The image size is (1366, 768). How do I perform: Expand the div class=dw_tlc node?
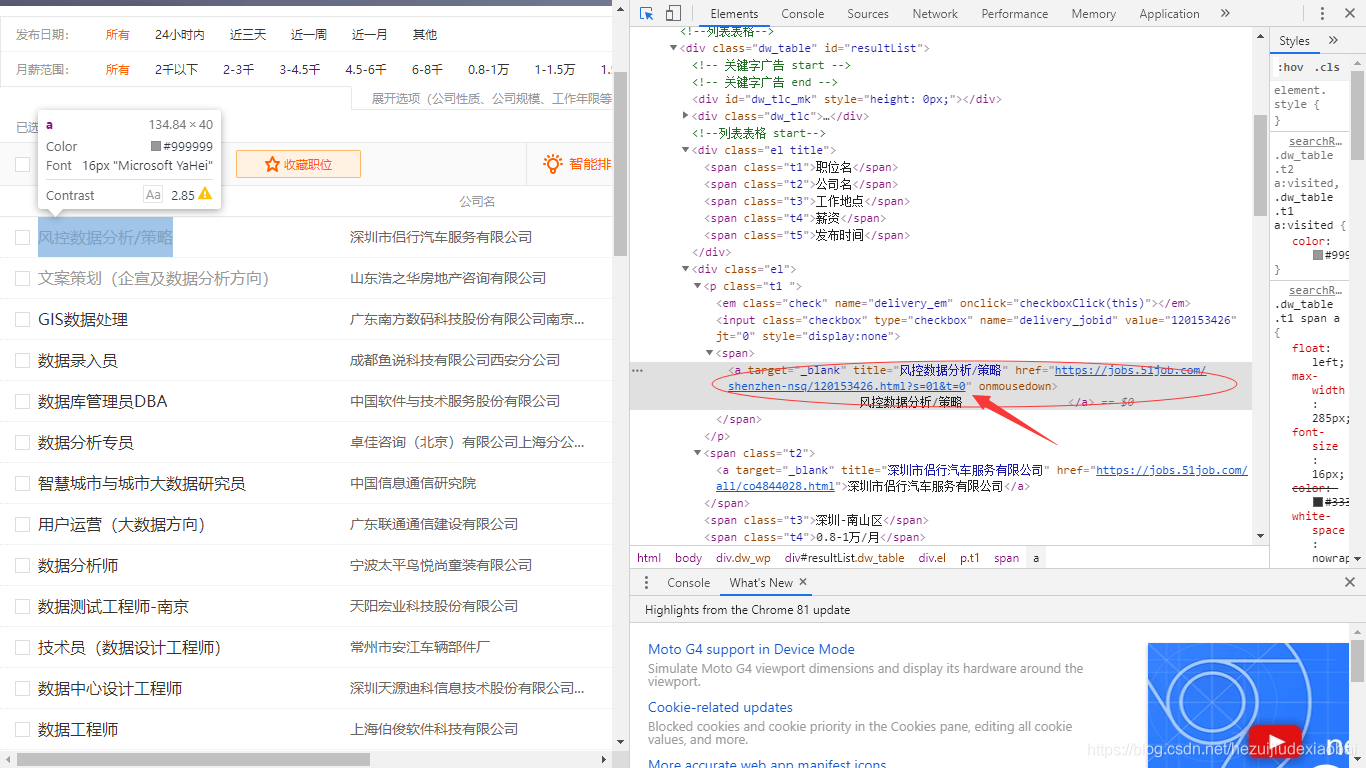pyautogui.click(x=685, y=116)
